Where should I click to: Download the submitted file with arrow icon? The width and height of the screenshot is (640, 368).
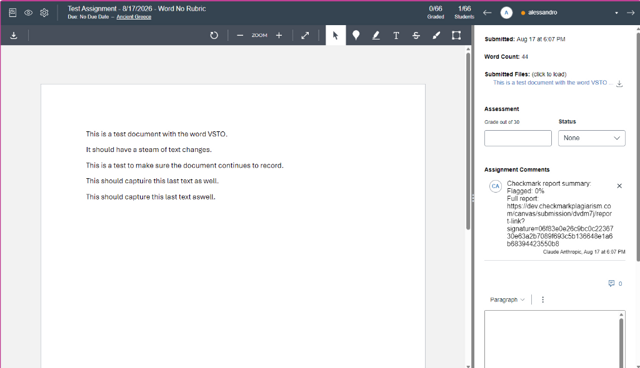click(619, 84)
